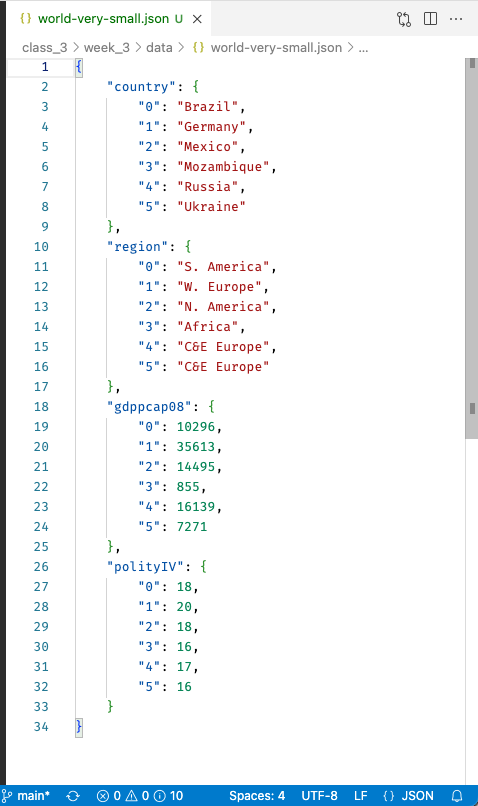Click the "Mexico" string
478x806 pixels.
point(208,147)
